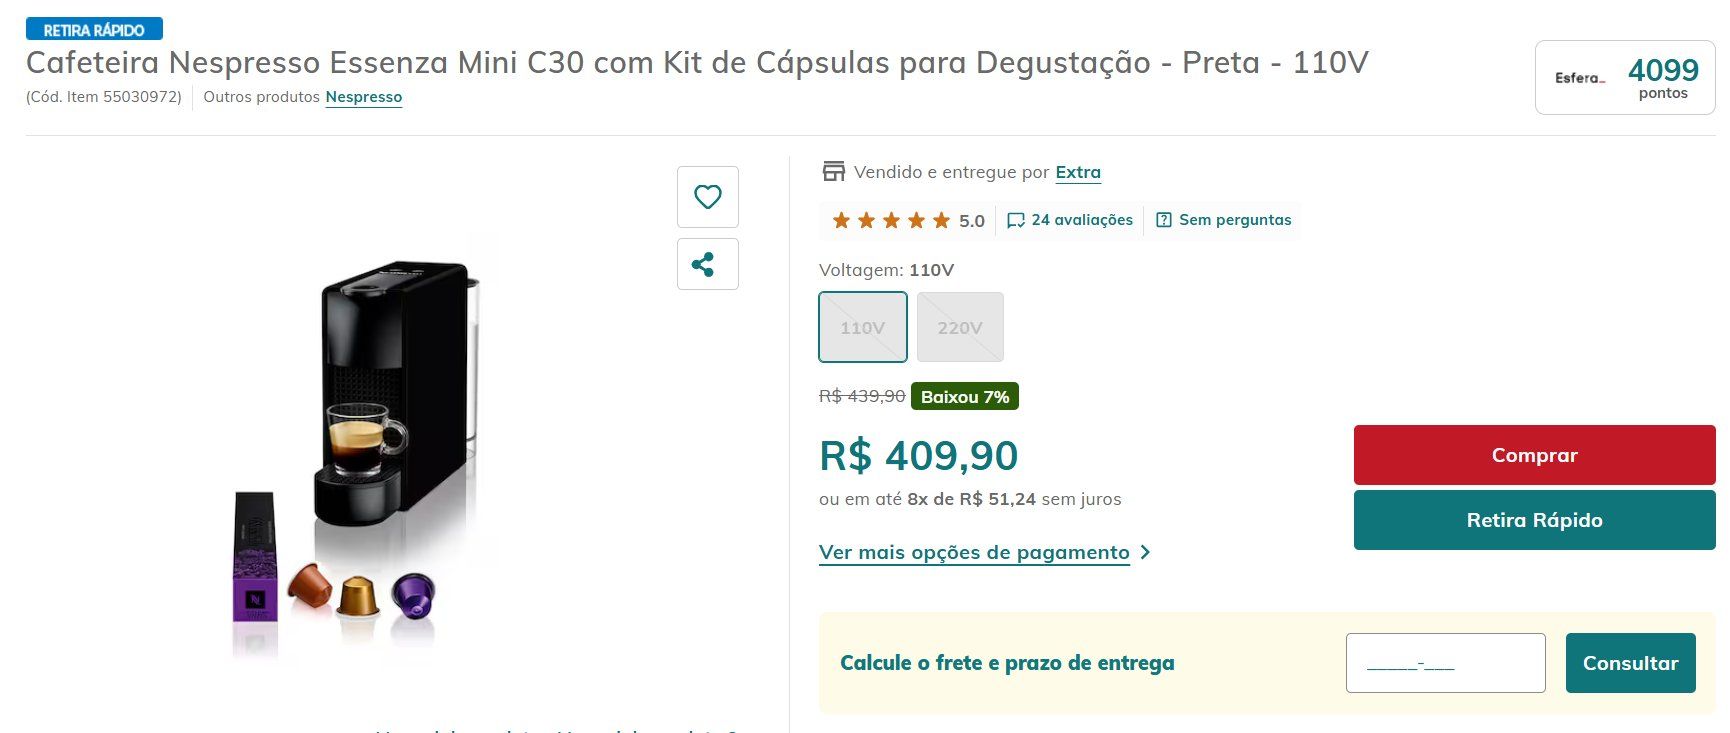
Task: Select the 110V voltage option
Action: (x=863, y=327)
